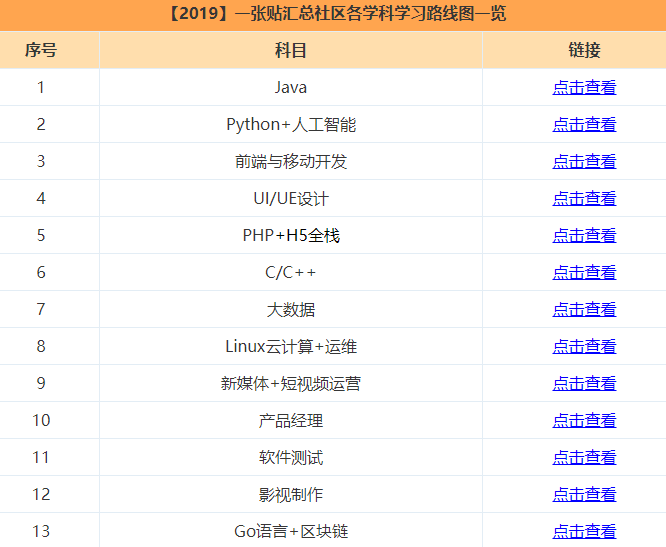The height and width of the screenshot is (547, 666).
Task: Click row number 9 in 序号 column
Action: click(41, 383)
